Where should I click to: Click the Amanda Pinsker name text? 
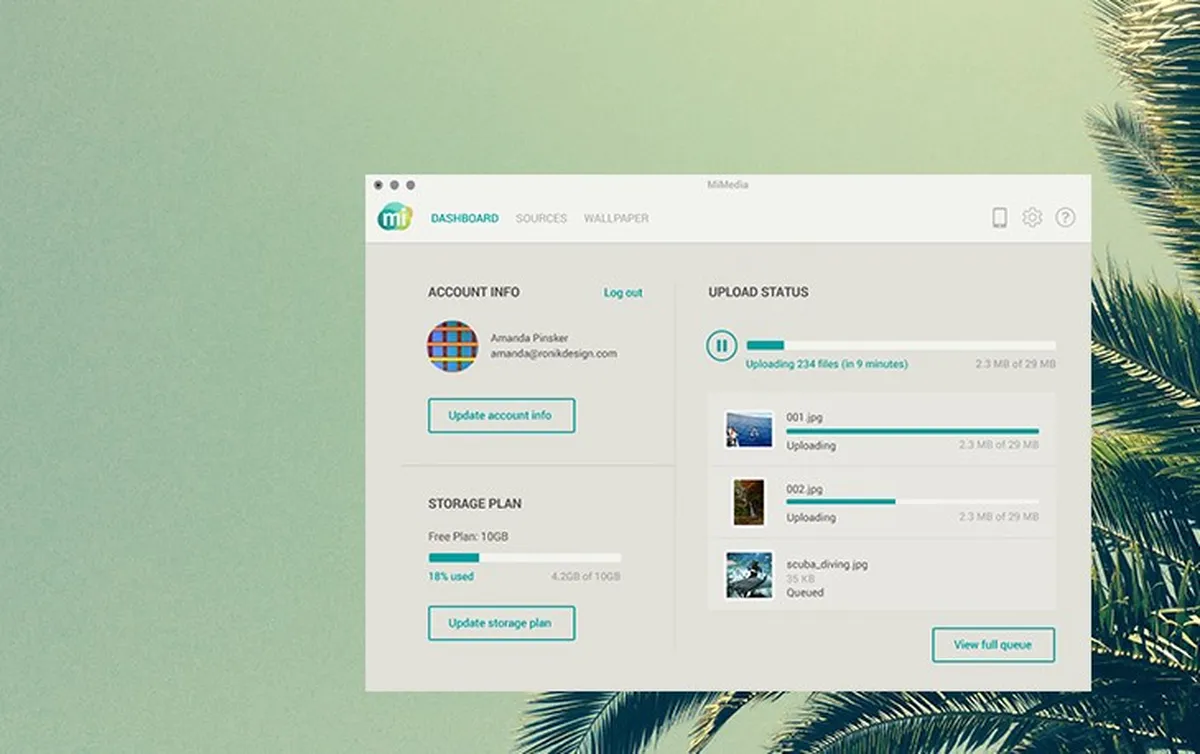529,338
